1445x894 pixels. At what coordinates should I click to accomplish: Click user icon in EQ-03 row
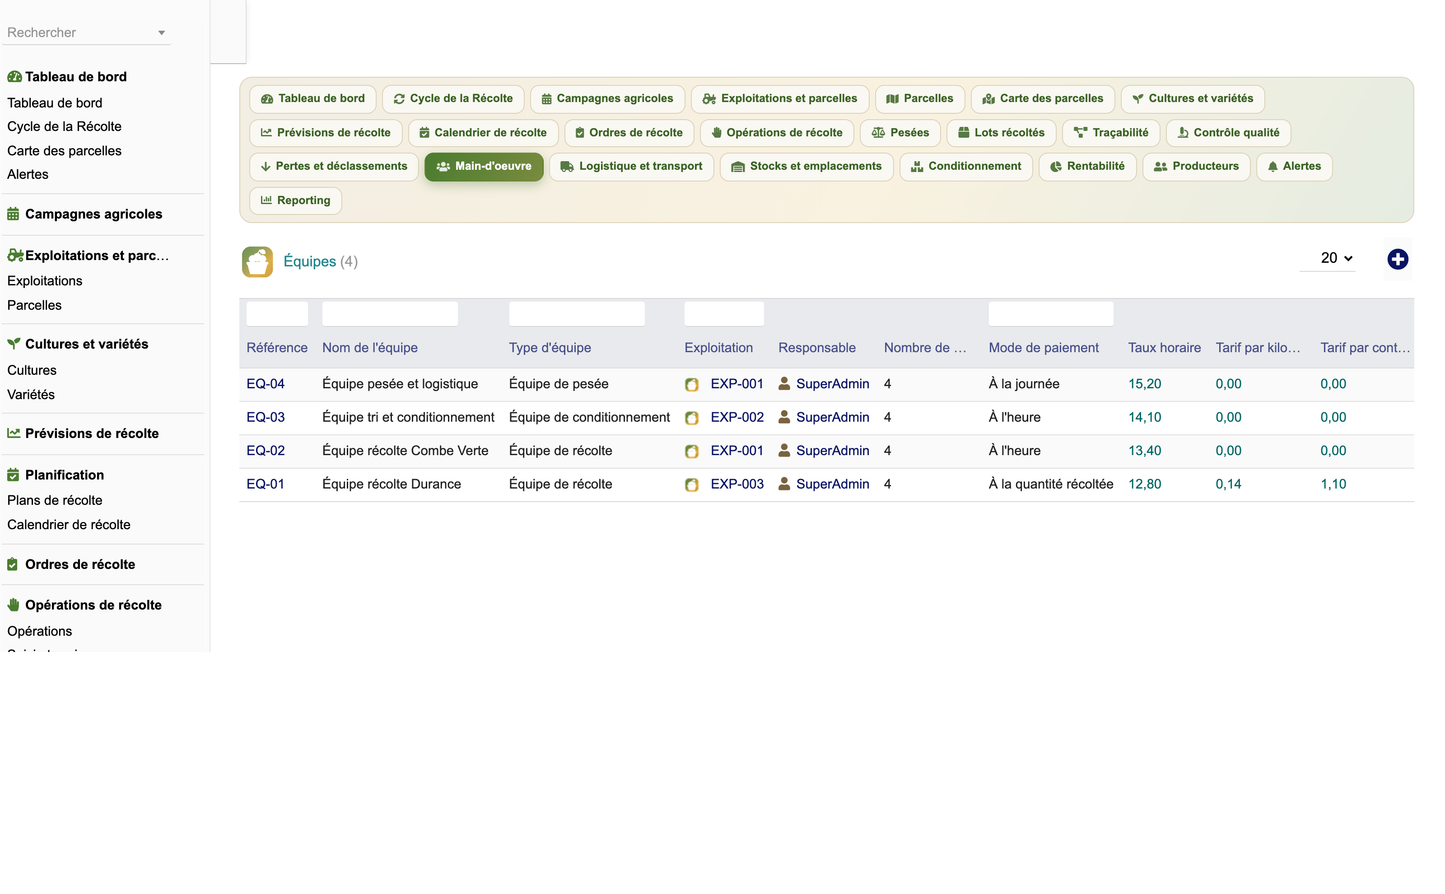click(x=785, y=417)
